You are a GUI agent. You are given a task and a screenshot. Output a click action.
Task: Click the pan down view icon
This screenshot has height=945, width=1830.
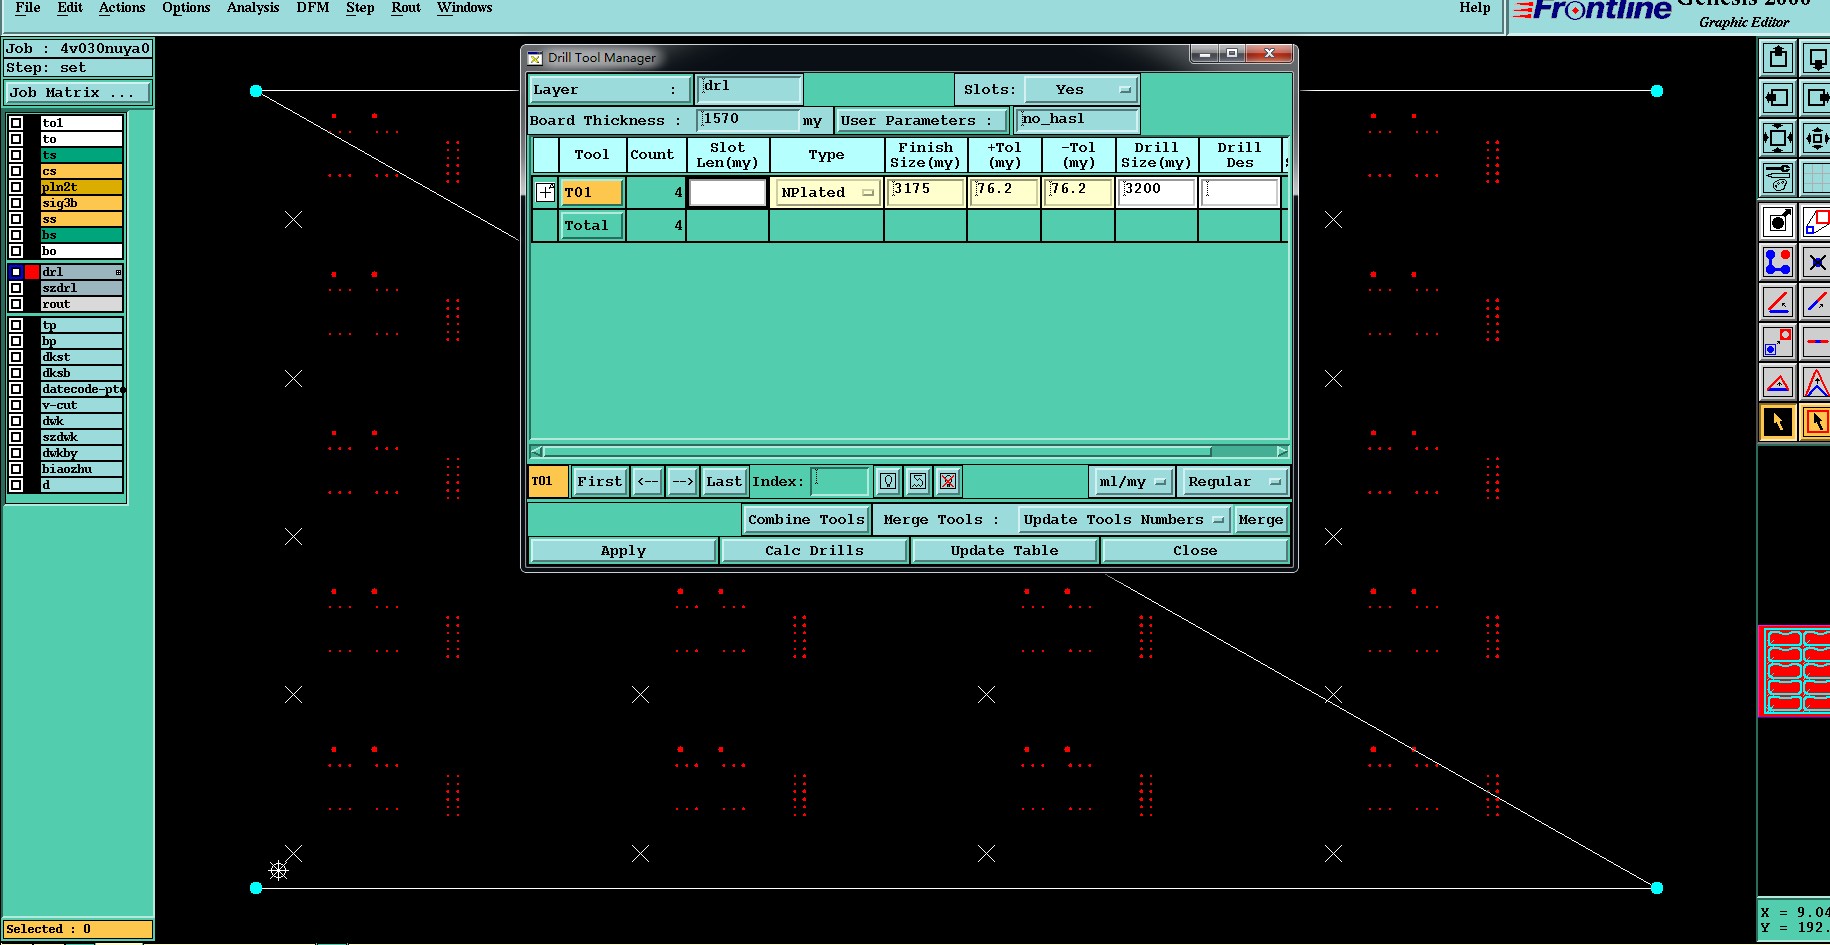click(x=1816, y=58)
